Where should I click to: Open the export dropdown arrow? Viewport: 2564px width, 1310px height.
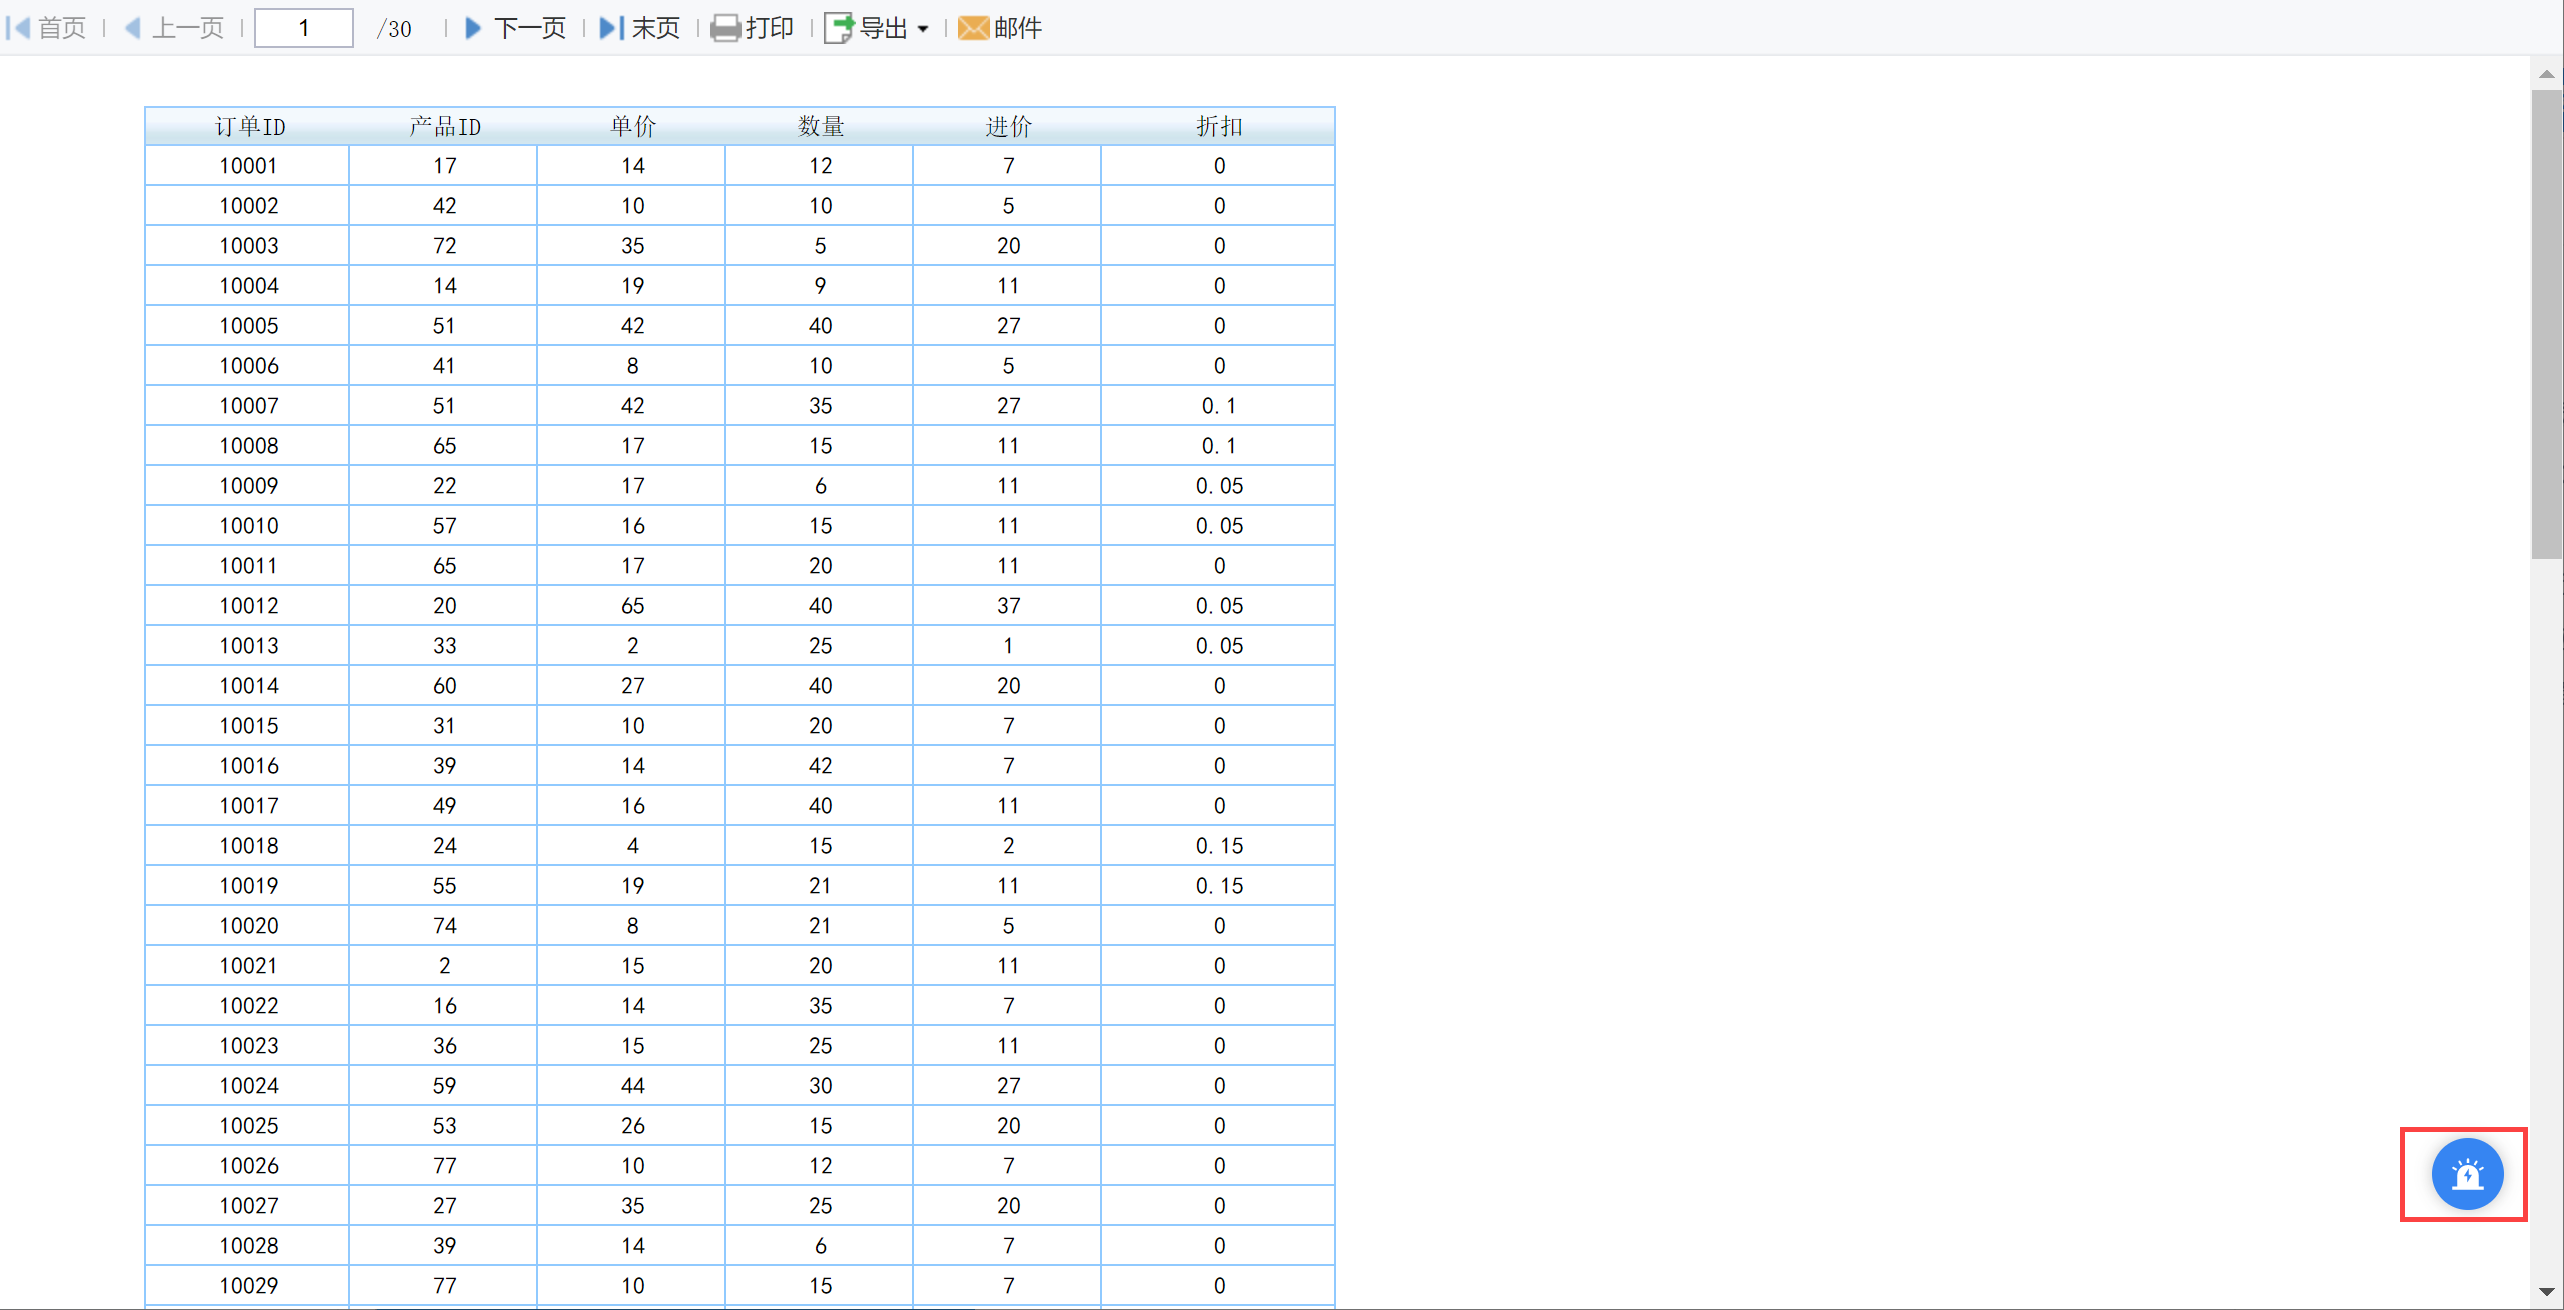click(923, 29)
